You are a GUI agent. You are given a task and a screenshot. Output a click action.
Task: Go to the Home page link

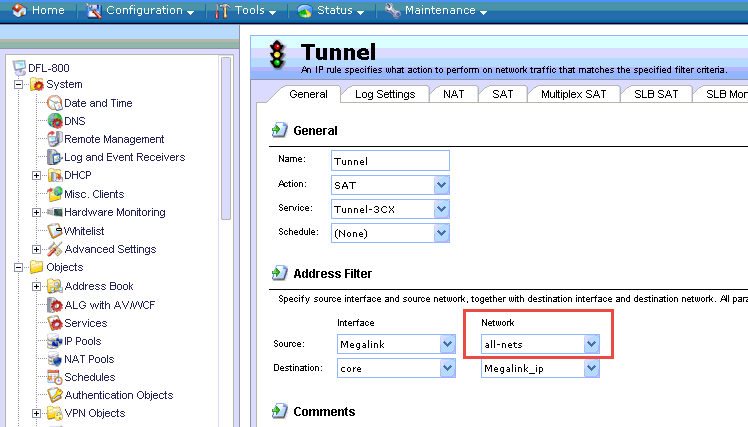[x=48, y=10]
